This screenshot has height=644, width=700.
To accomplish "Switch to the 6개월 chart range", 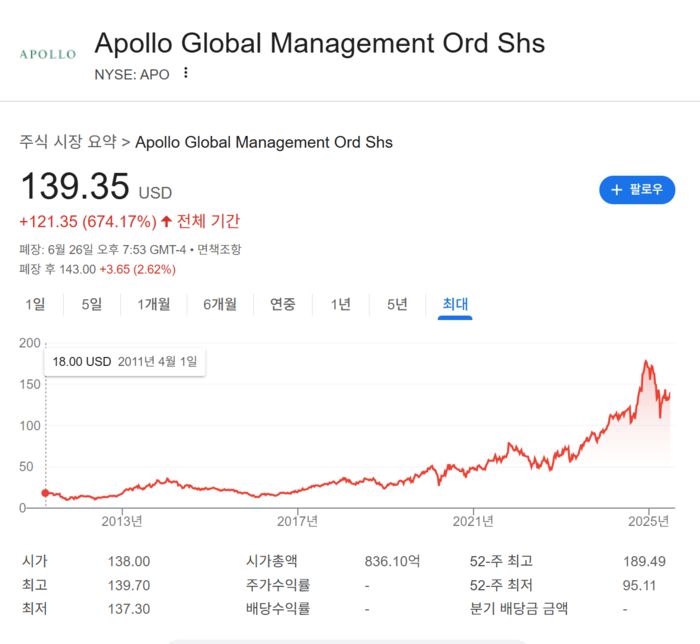I will [219, 304].
